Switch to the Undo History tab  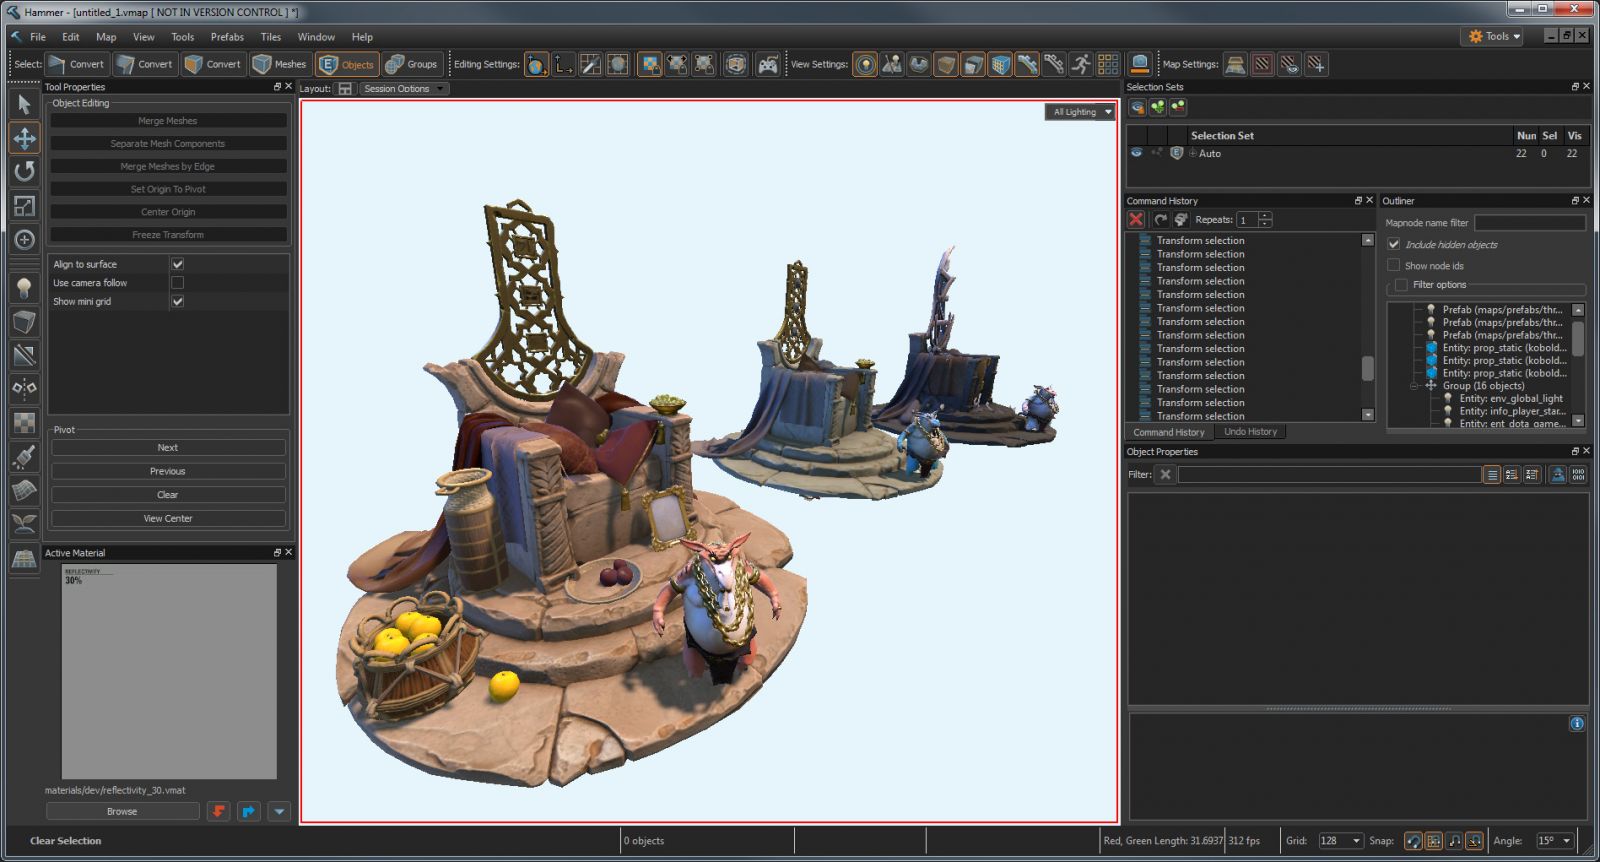[1250, 432]
